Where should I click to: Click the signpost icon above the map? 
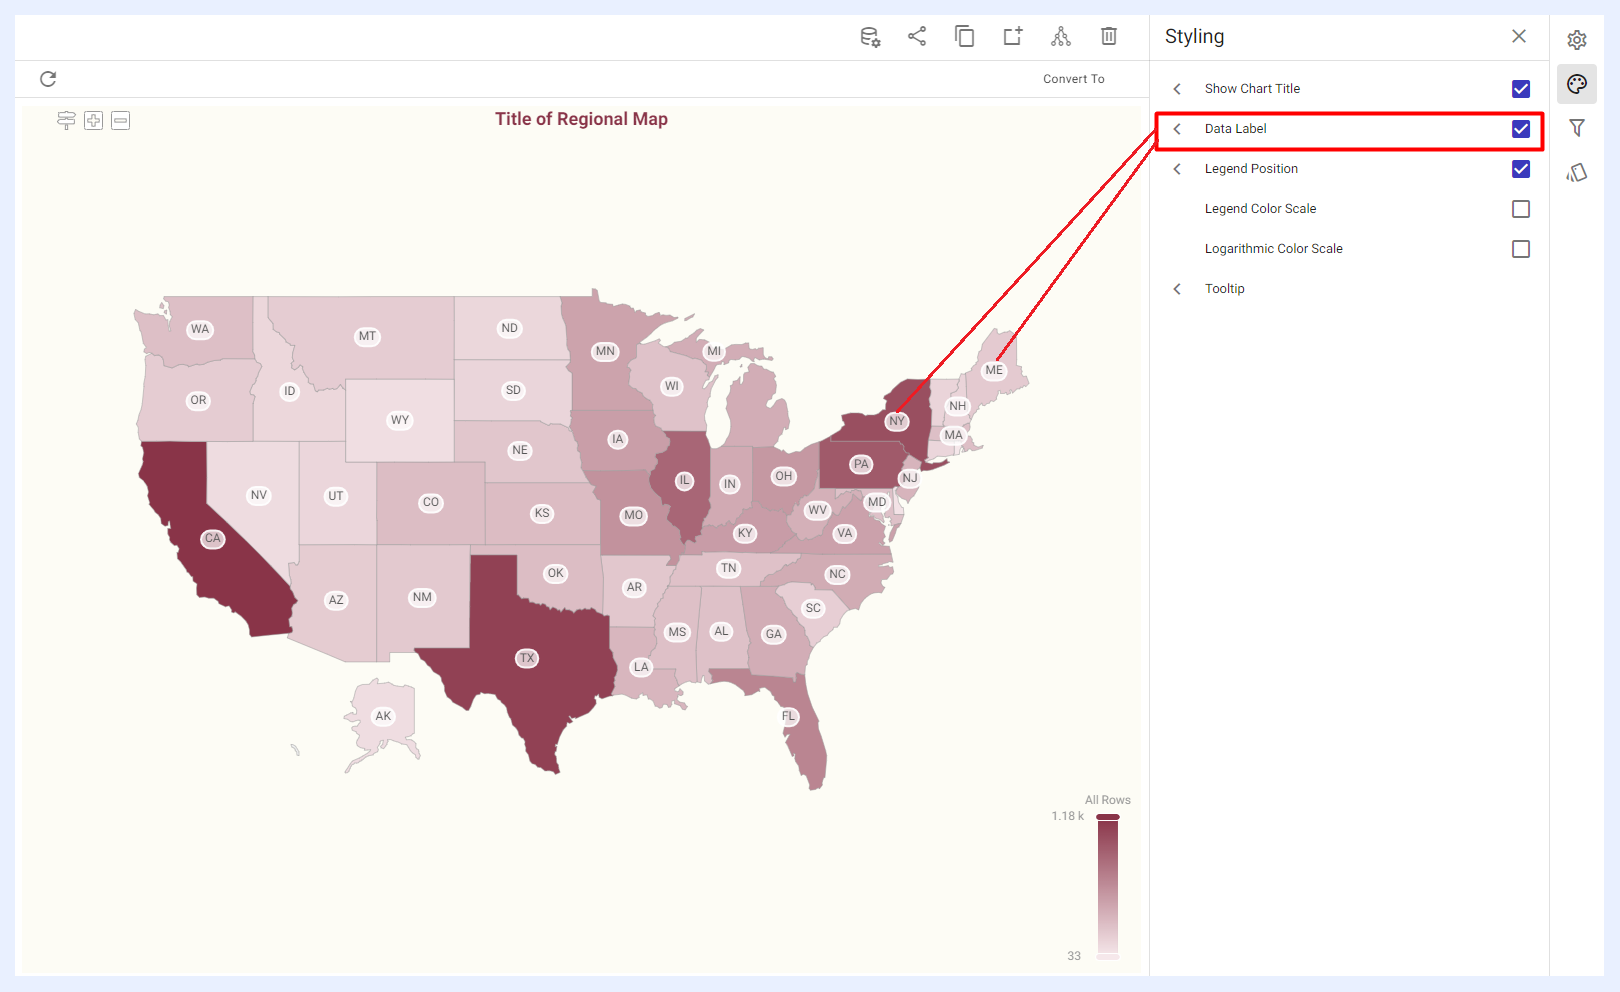[x=66, y=121]
